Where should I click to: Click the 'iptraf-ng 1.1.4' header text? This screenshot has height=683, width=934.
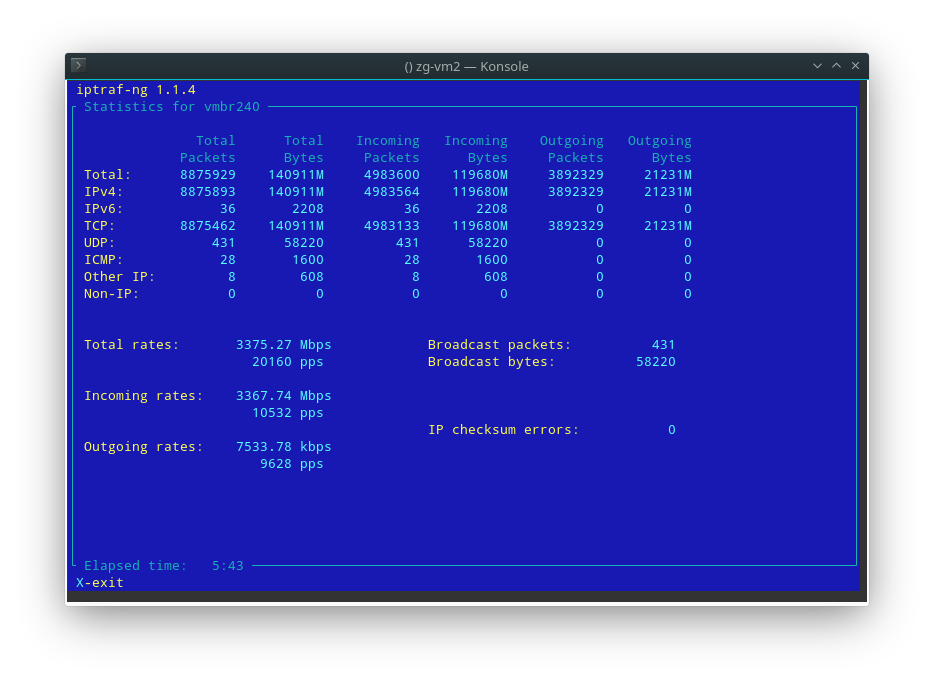tap(136, 89)
